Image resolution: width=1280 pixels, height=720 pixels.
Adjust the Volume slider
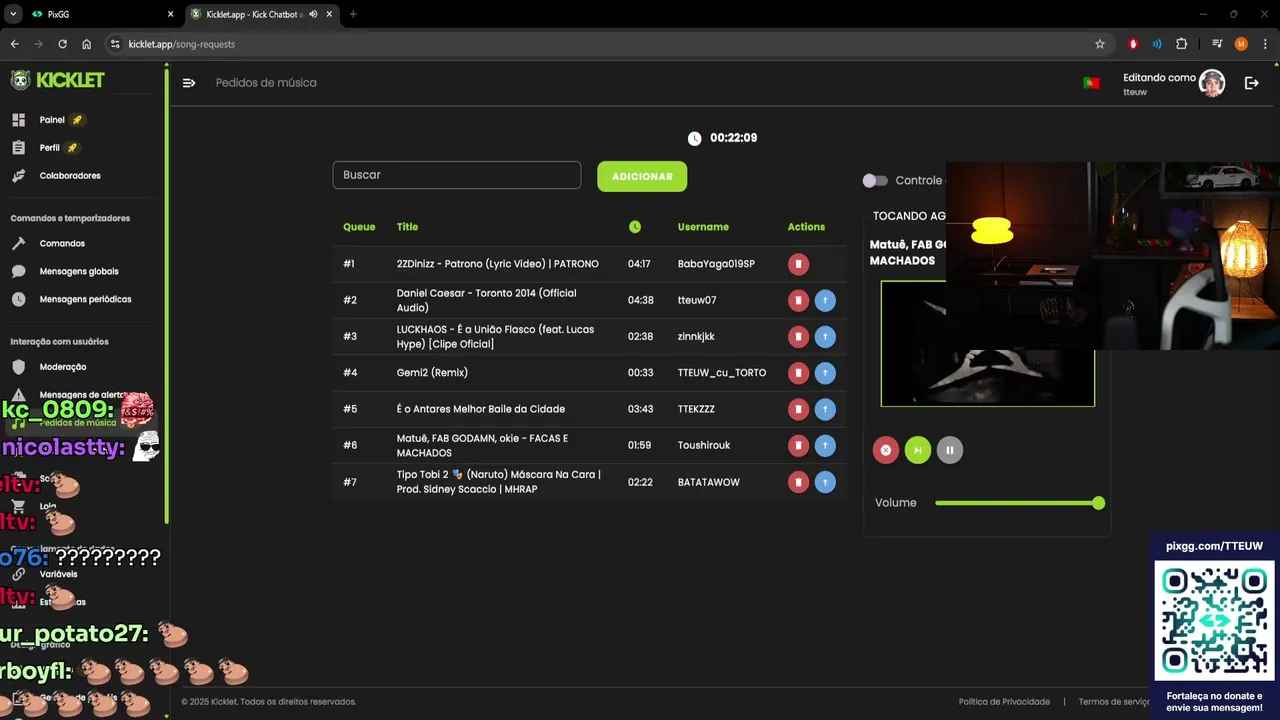pos(1019,503)
